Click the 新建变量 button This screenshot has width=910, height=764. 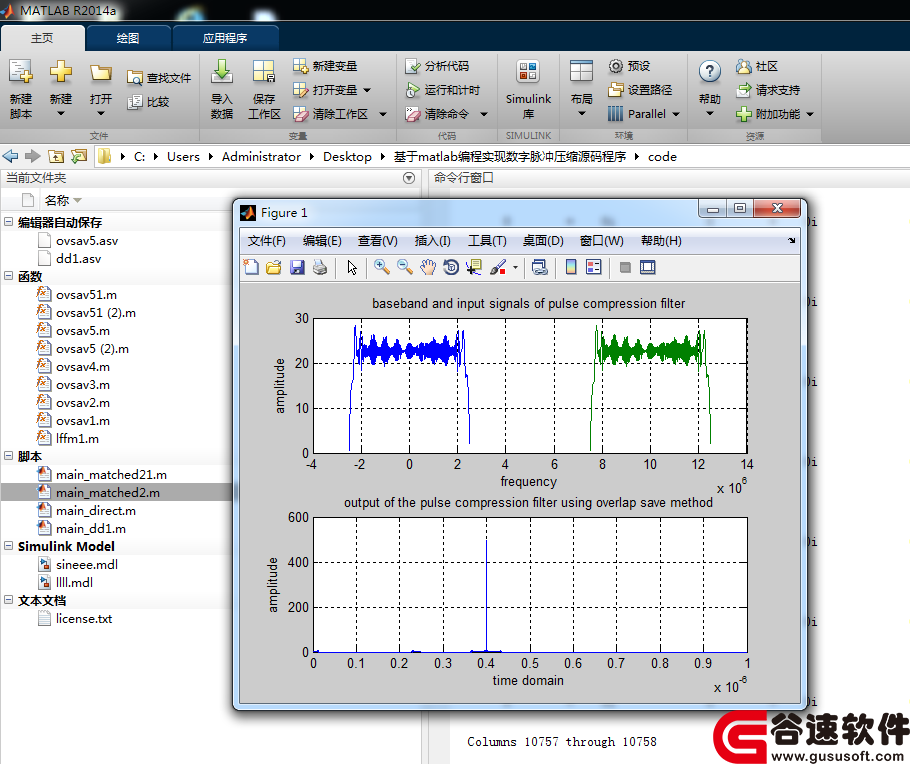325,66
